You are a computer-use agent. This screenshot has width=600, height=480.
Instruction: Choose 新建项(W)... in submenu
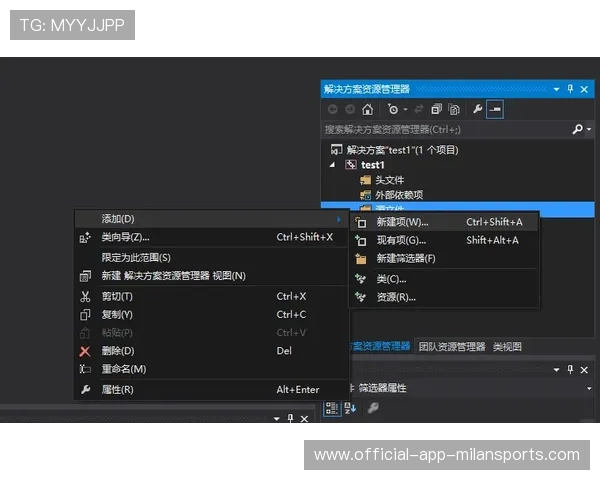444,222
